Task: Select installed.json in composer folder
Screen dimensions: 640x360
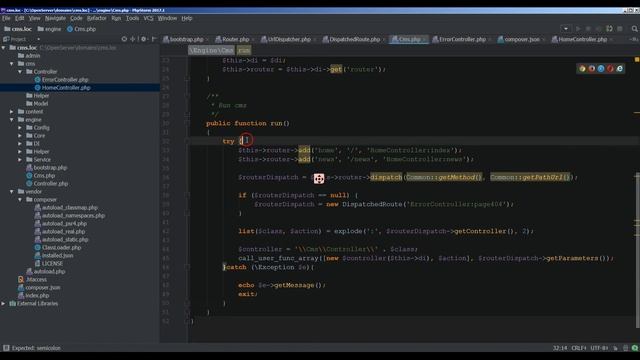Action: point(57,256)
